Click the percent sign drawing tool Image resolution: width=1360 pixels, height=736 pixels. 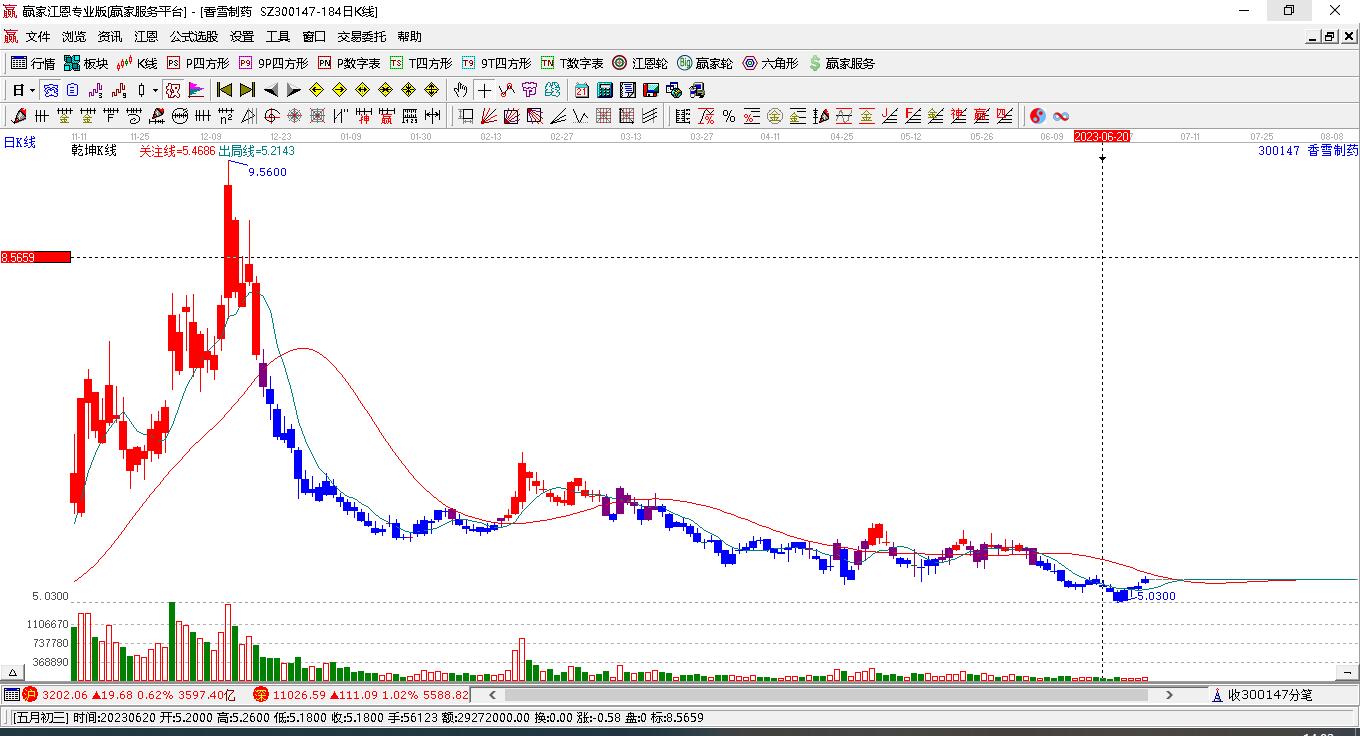click(729, 116)
